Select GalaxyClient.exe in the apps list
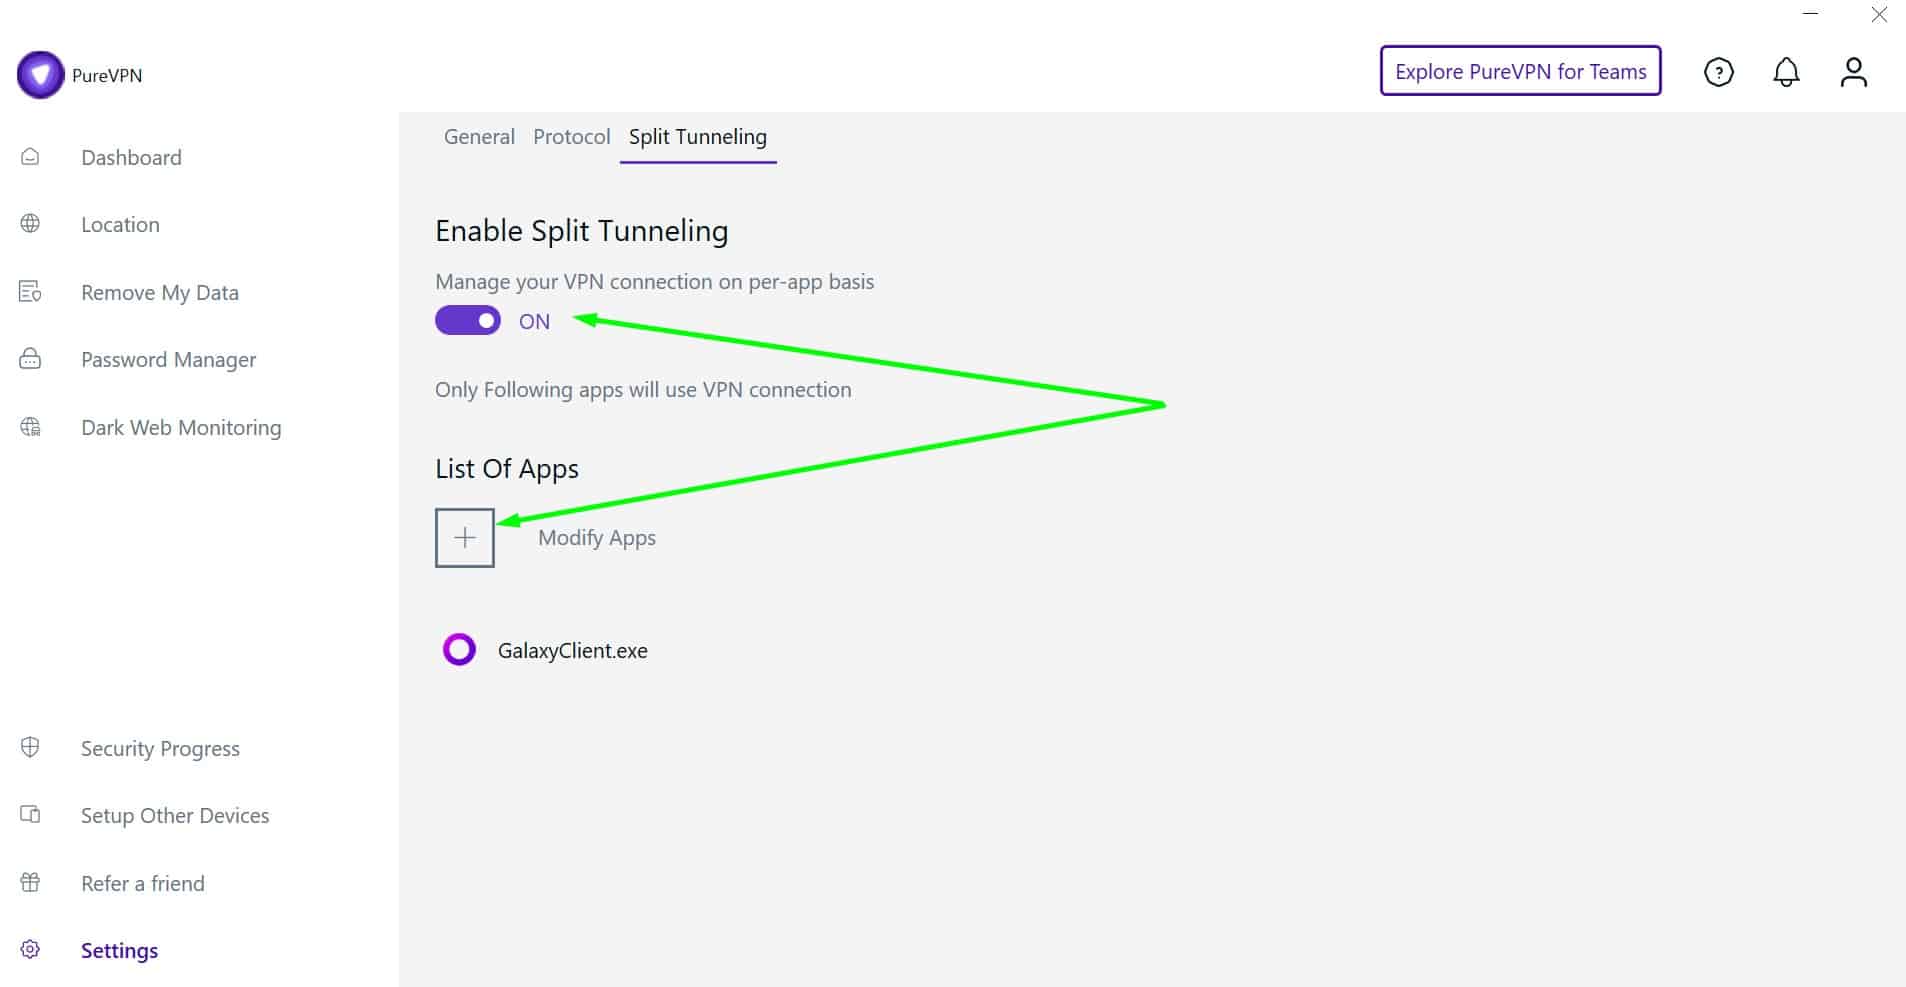This screenshot has height=987, width=1906. (x=573, y=650)
